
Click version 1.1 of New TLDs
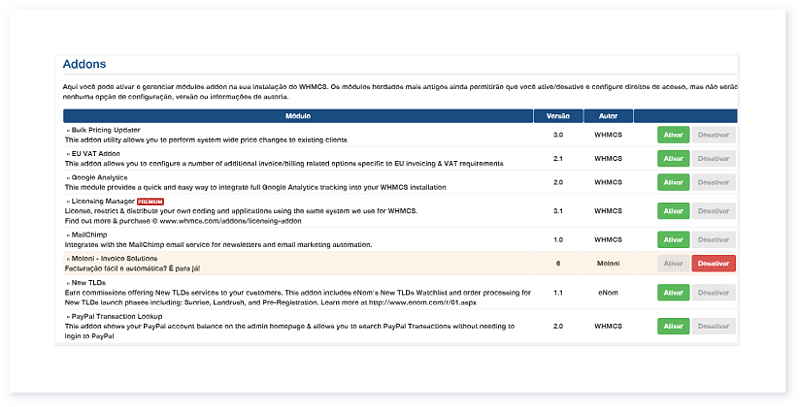pyautogui.click(x=558, y=293)
